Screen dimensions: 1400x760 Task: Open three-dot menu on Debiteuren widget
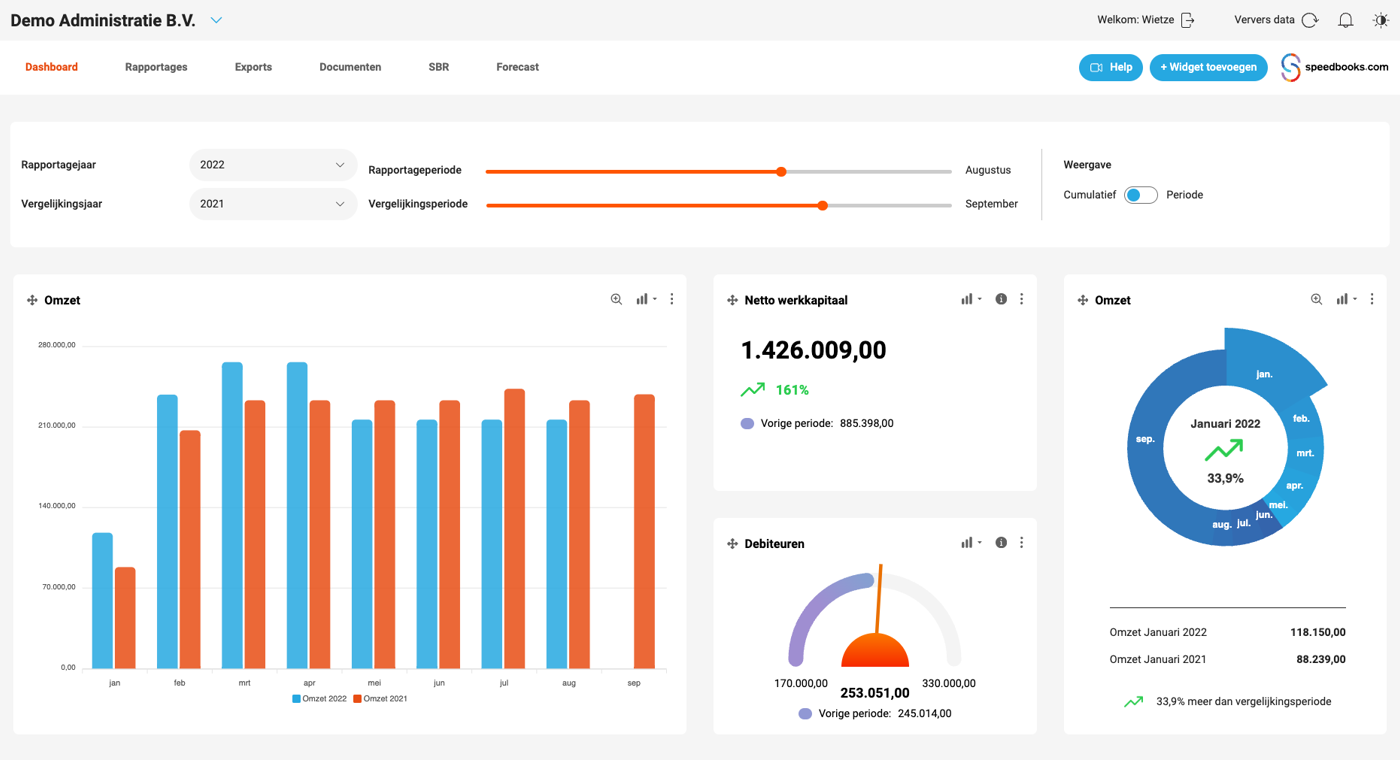point(1021,543)
